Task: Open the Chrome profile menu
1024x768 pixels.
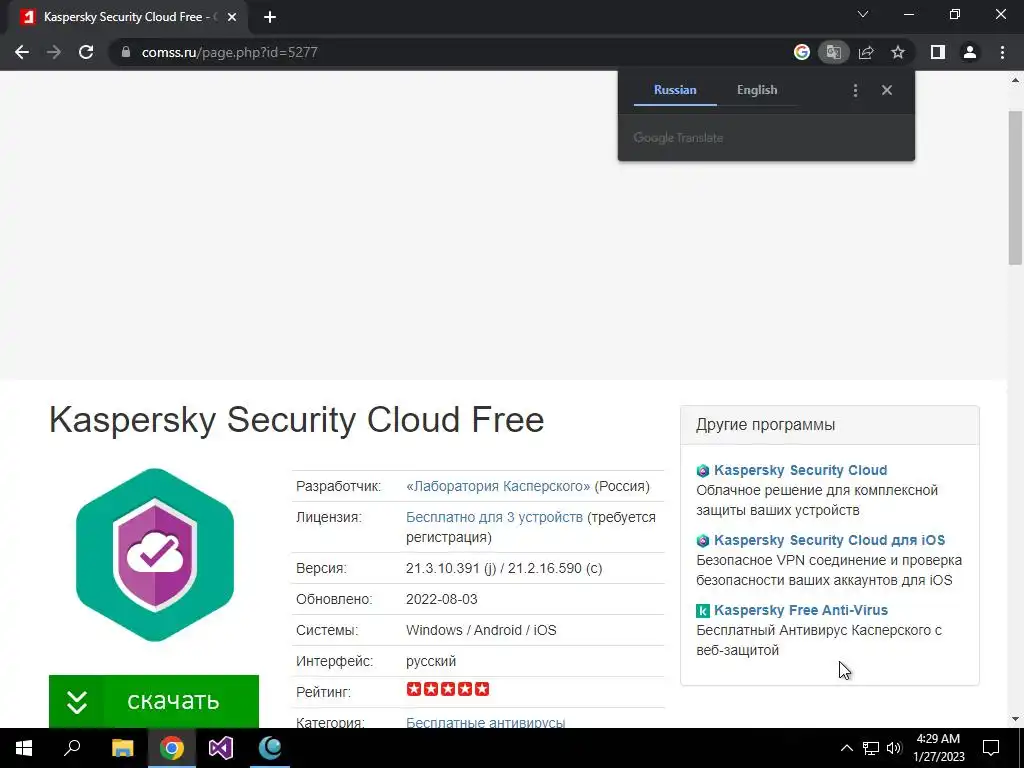Action: click(x=970, y=52)
